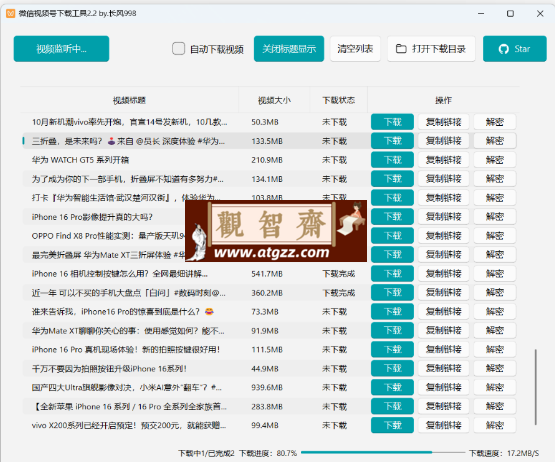The height and width of the screenshot is (462, 555).
Task: Download 华为 WATCH GT5 系列开箱 video
Action: (392, 160)
